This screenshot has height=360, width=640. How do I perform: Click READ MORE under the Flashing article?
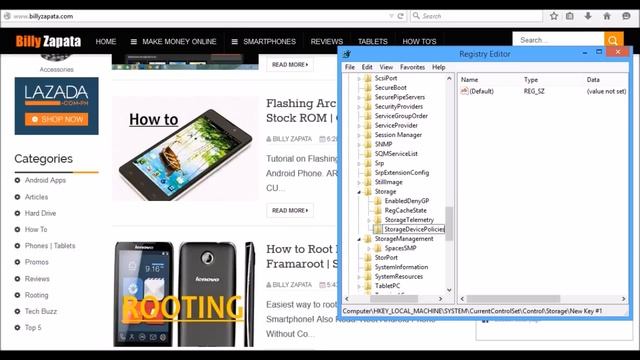click(x=290, y=210)
